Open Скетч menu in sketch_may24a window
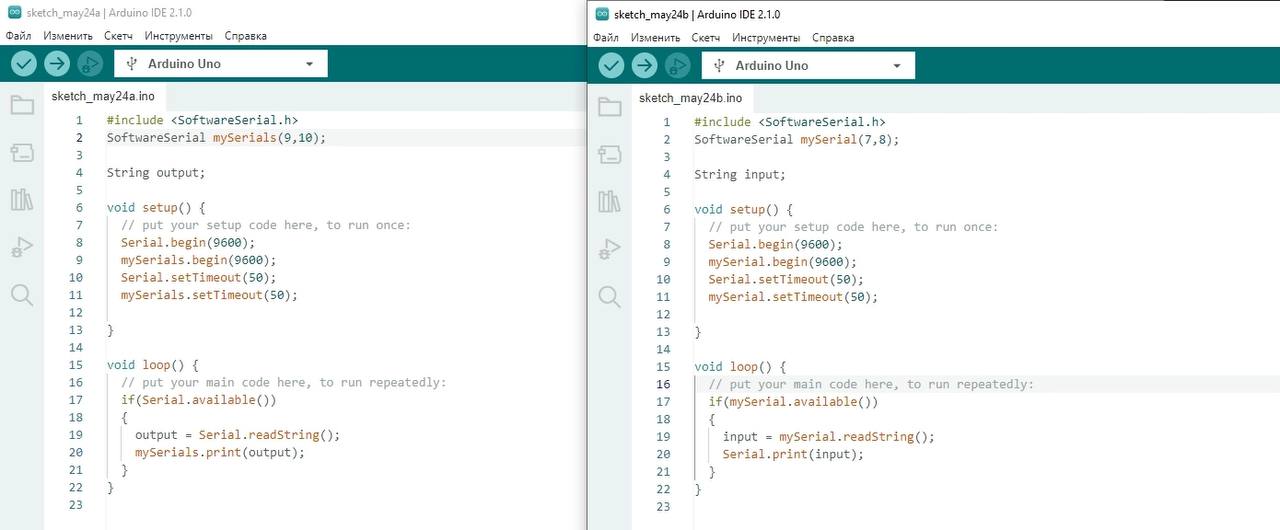The width and height of the screenshot is (1280, 530). tap(118, 36)
